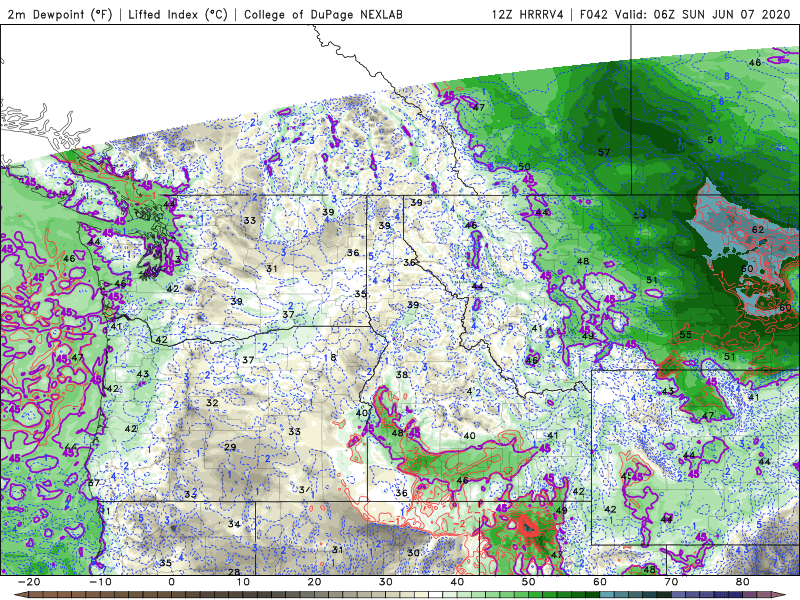800x600 pixels.
Task: Click the 28 dewpoint value on the map
Action: pos(234,572)
